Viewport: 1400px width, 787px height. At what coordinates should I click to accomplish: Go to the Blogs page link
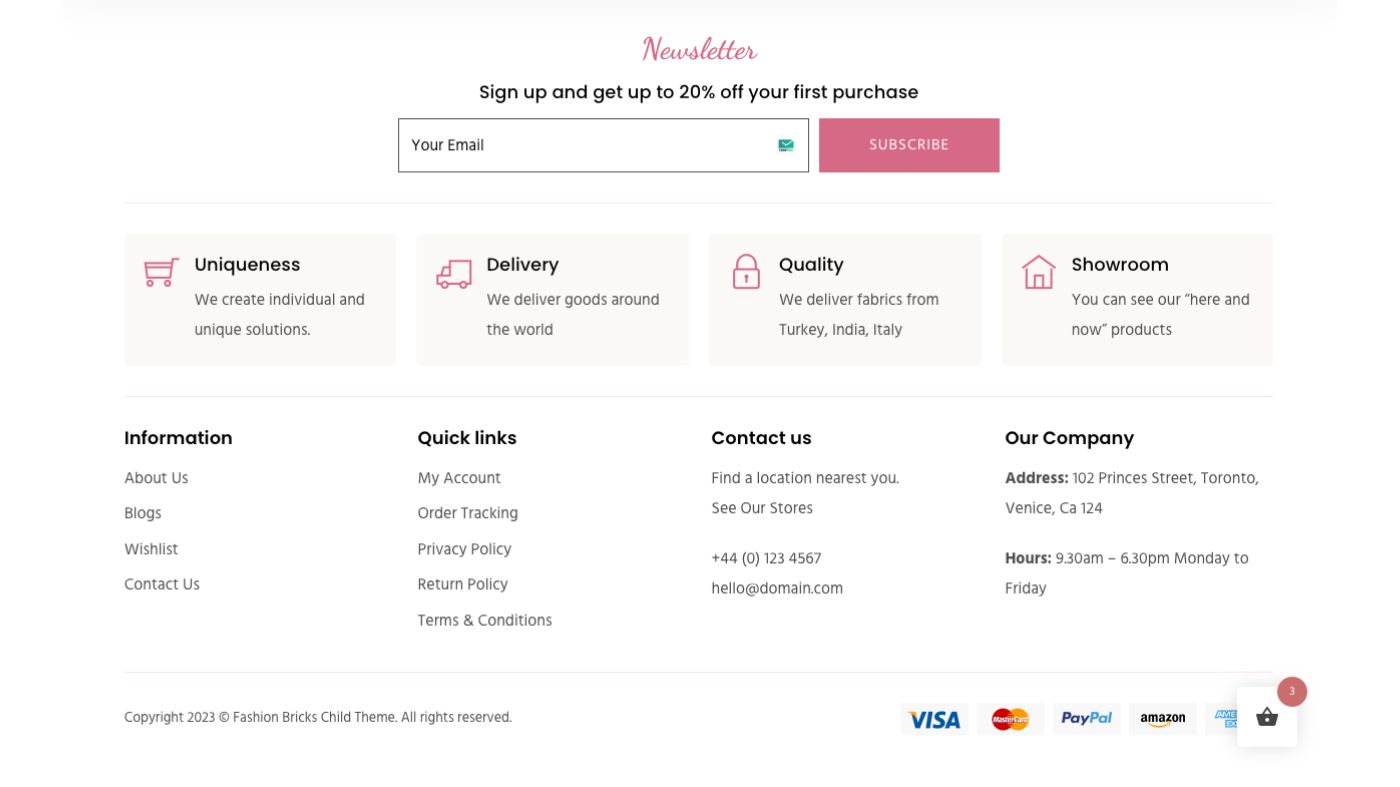(x=143, y=513)
